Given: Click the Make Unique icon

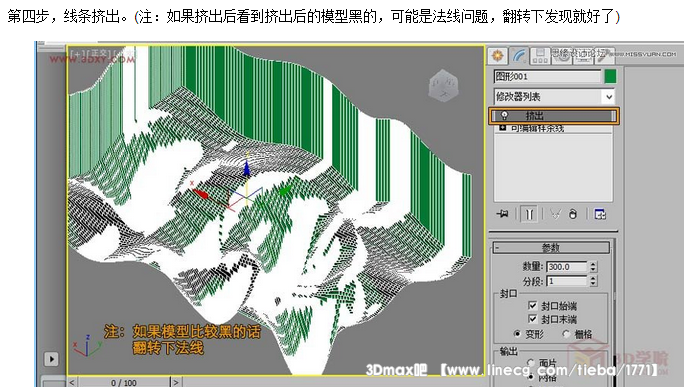Looking at the screenshot, I should click(x=555, y=214).
